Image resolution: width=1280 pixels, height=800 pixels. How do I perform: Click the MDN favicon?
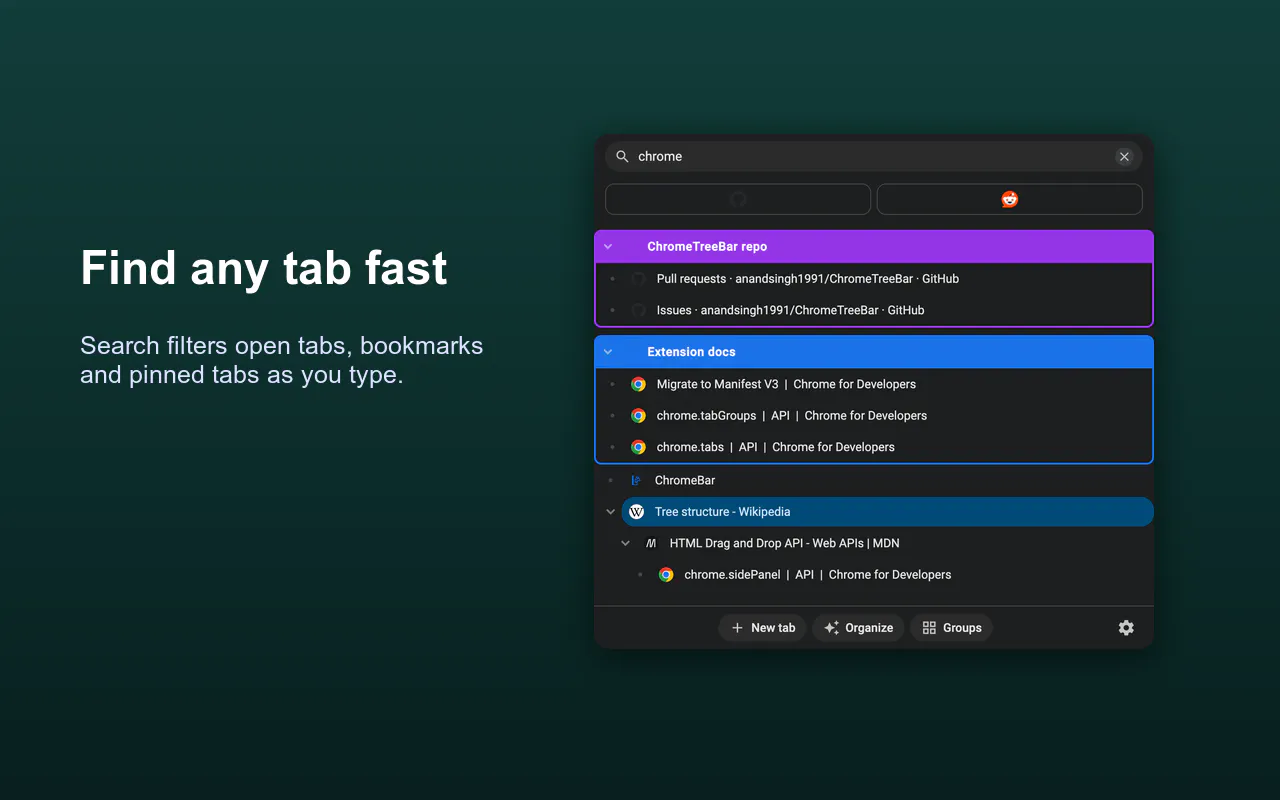(x=651, y=544)
